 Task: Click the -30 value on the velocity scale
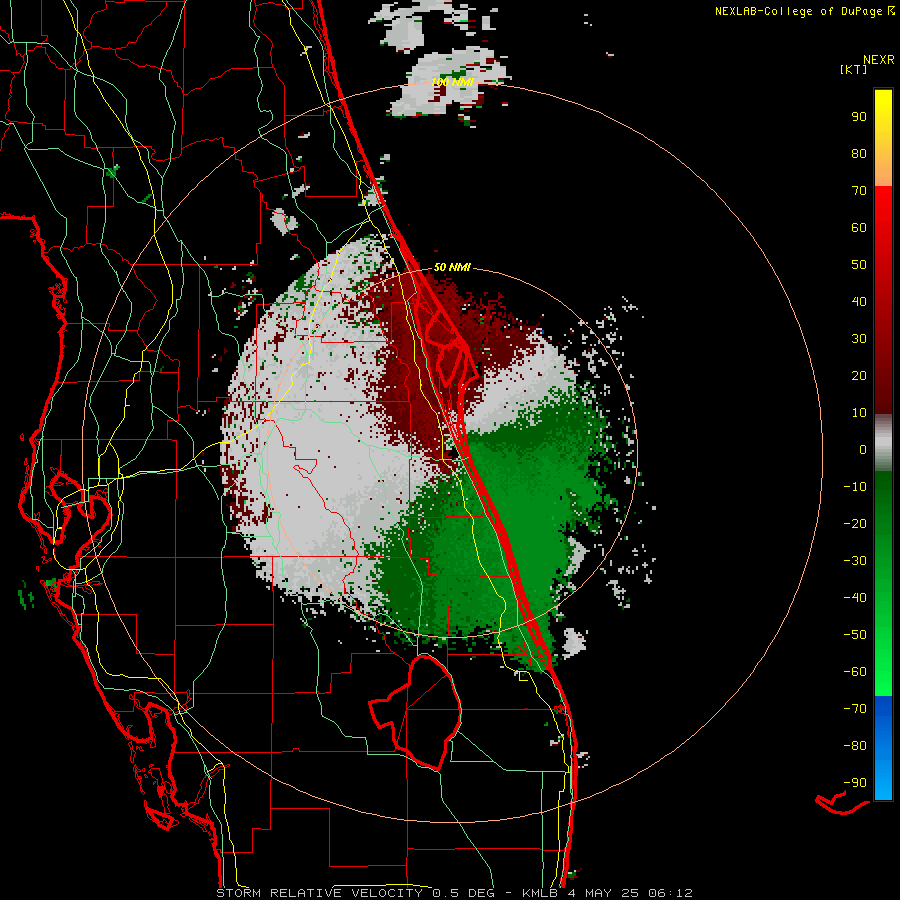point(855,561)
